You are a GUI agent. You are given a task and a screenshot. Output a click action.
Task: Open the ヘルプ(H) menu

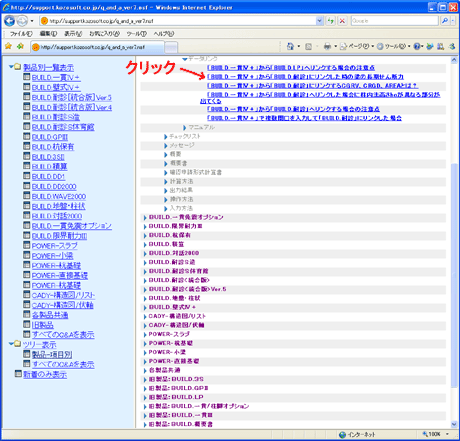pos(164,34)
